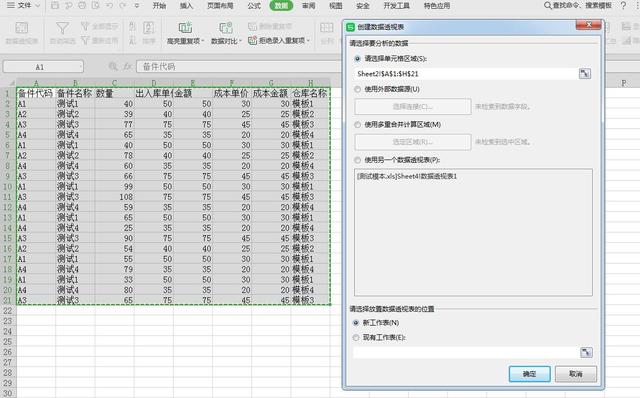640x398 pixels.
Task: Switch to the 特色应用 tab
Action: (x=437, y=6)
